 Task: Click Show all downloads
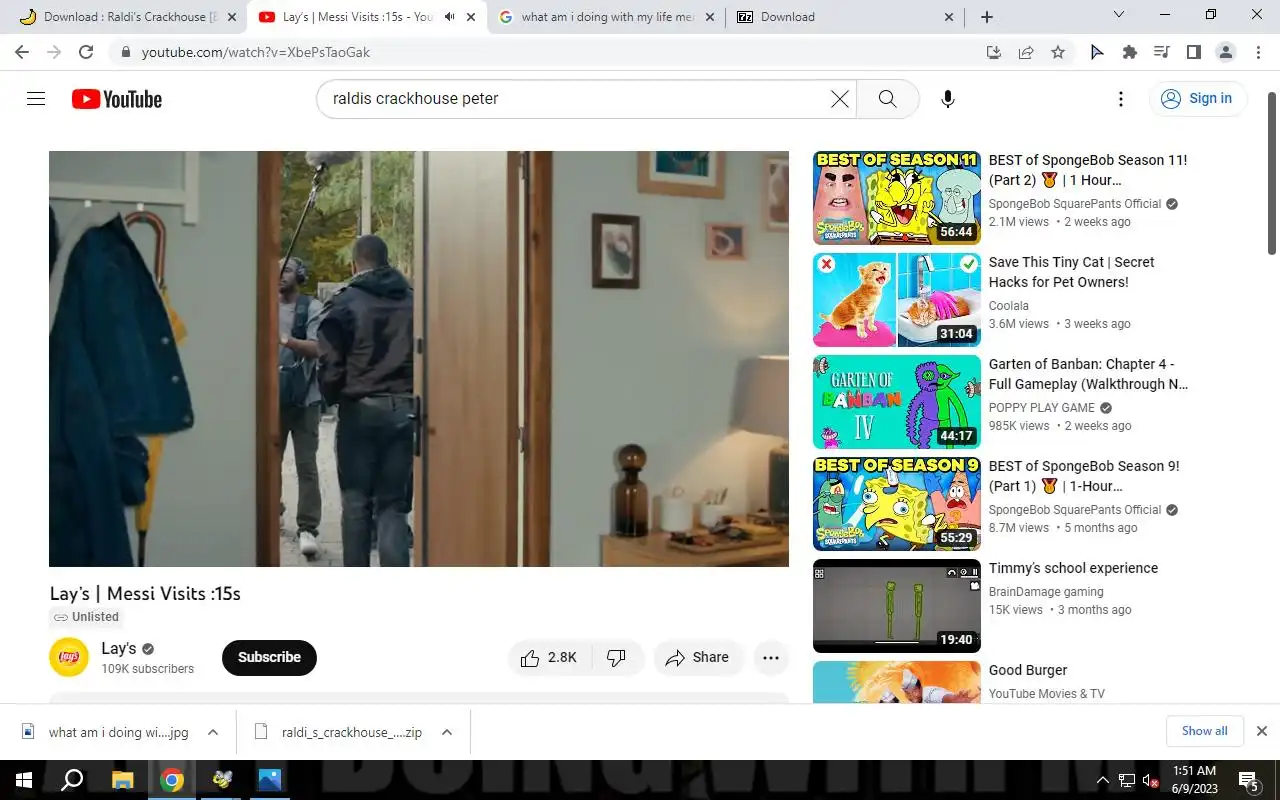(1204, 731)
